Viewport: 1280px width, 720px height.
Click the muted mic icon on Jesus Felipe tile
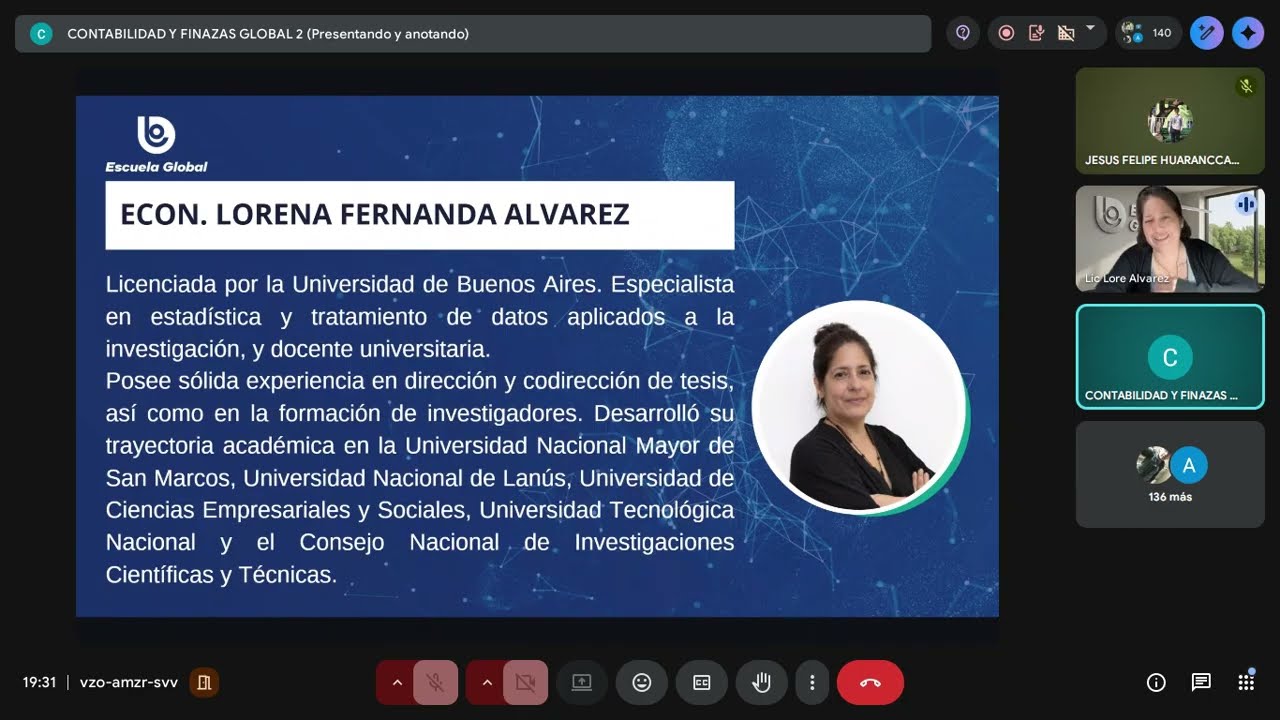(1246, 87)
